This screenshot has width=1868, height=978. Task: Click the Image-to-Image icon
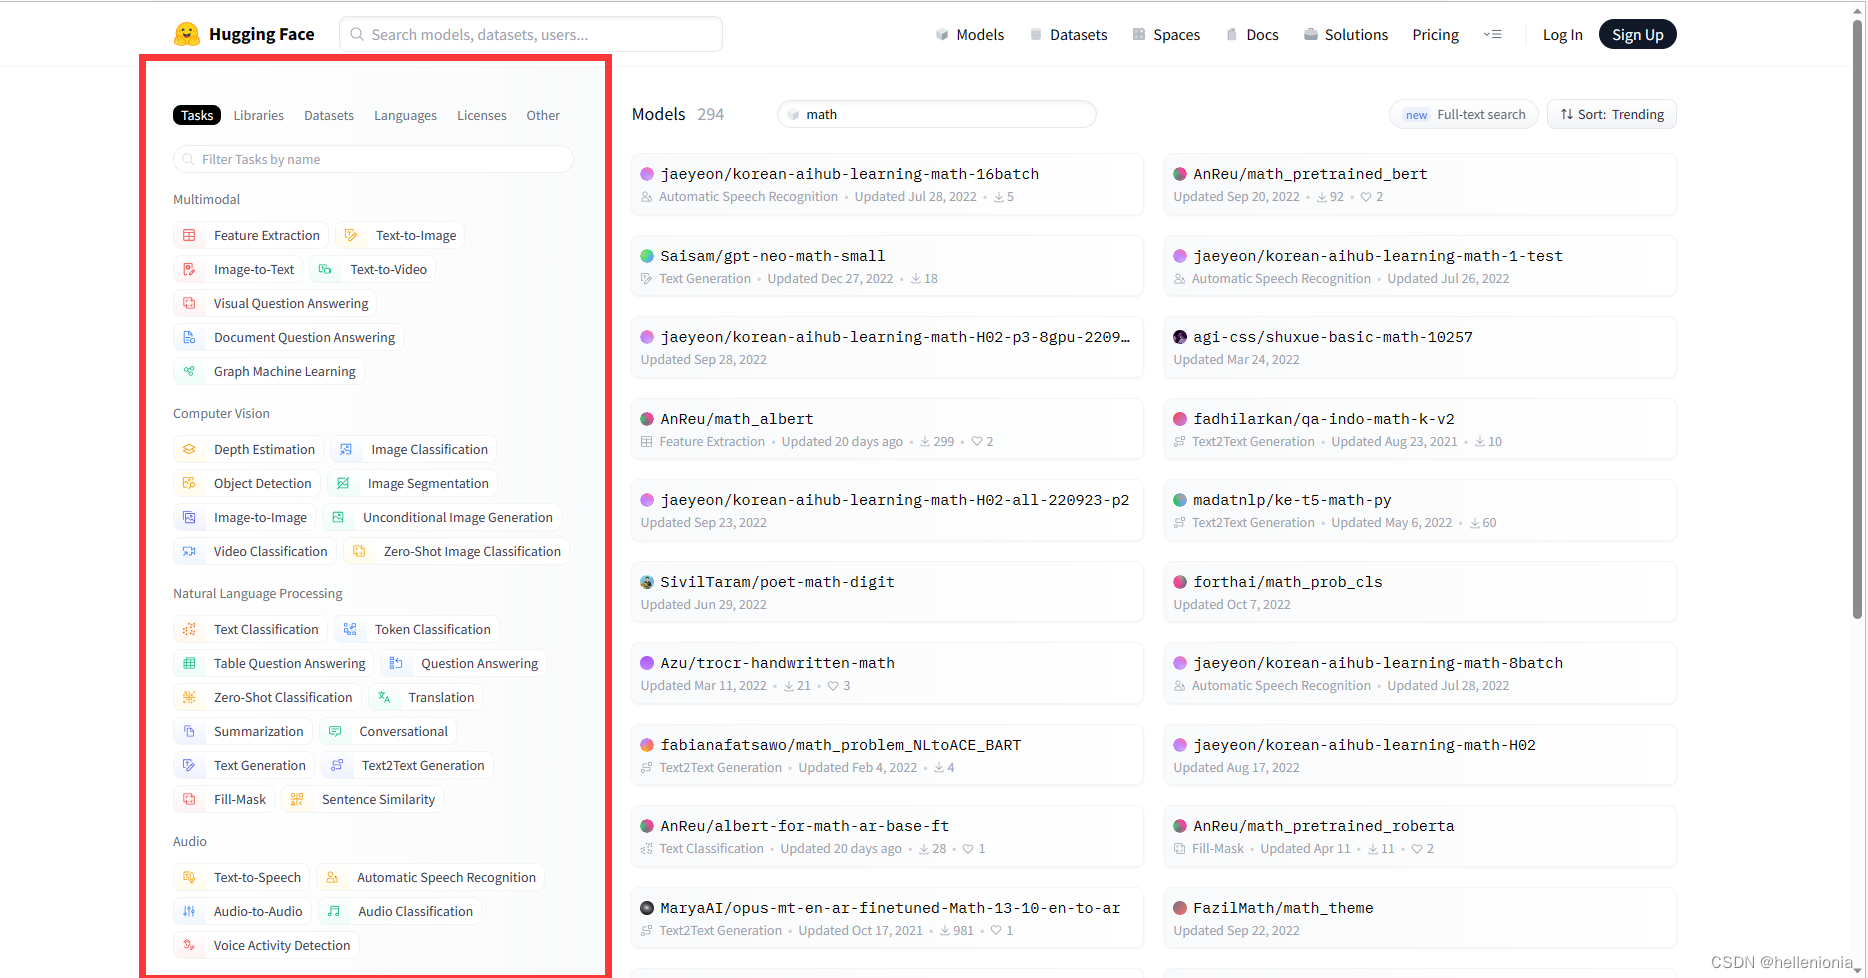coord(189,518)
